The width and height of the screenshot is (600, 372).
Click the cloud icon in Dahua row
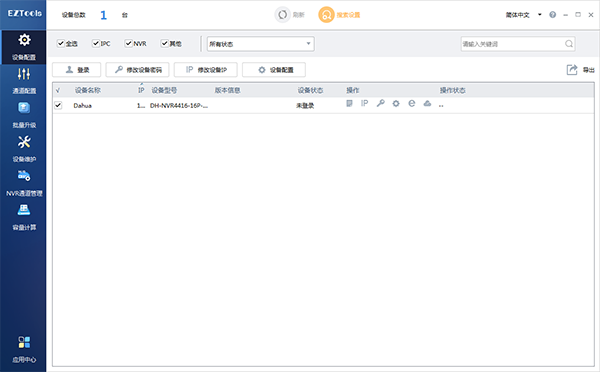pos(427,103)
